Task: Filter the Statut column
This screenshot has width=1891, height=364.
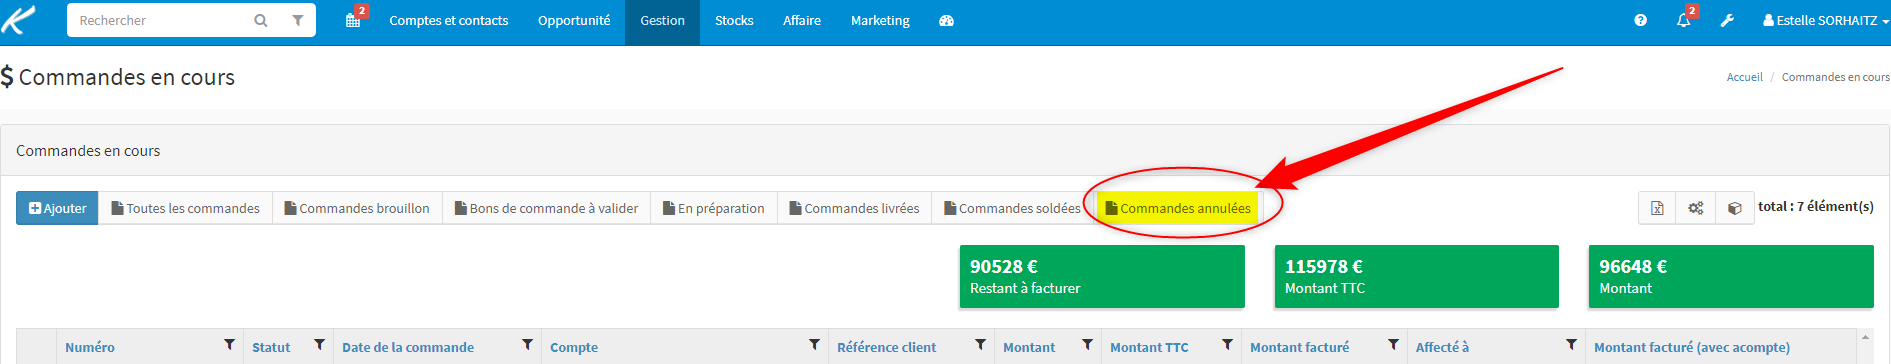Action: point(319,345)
